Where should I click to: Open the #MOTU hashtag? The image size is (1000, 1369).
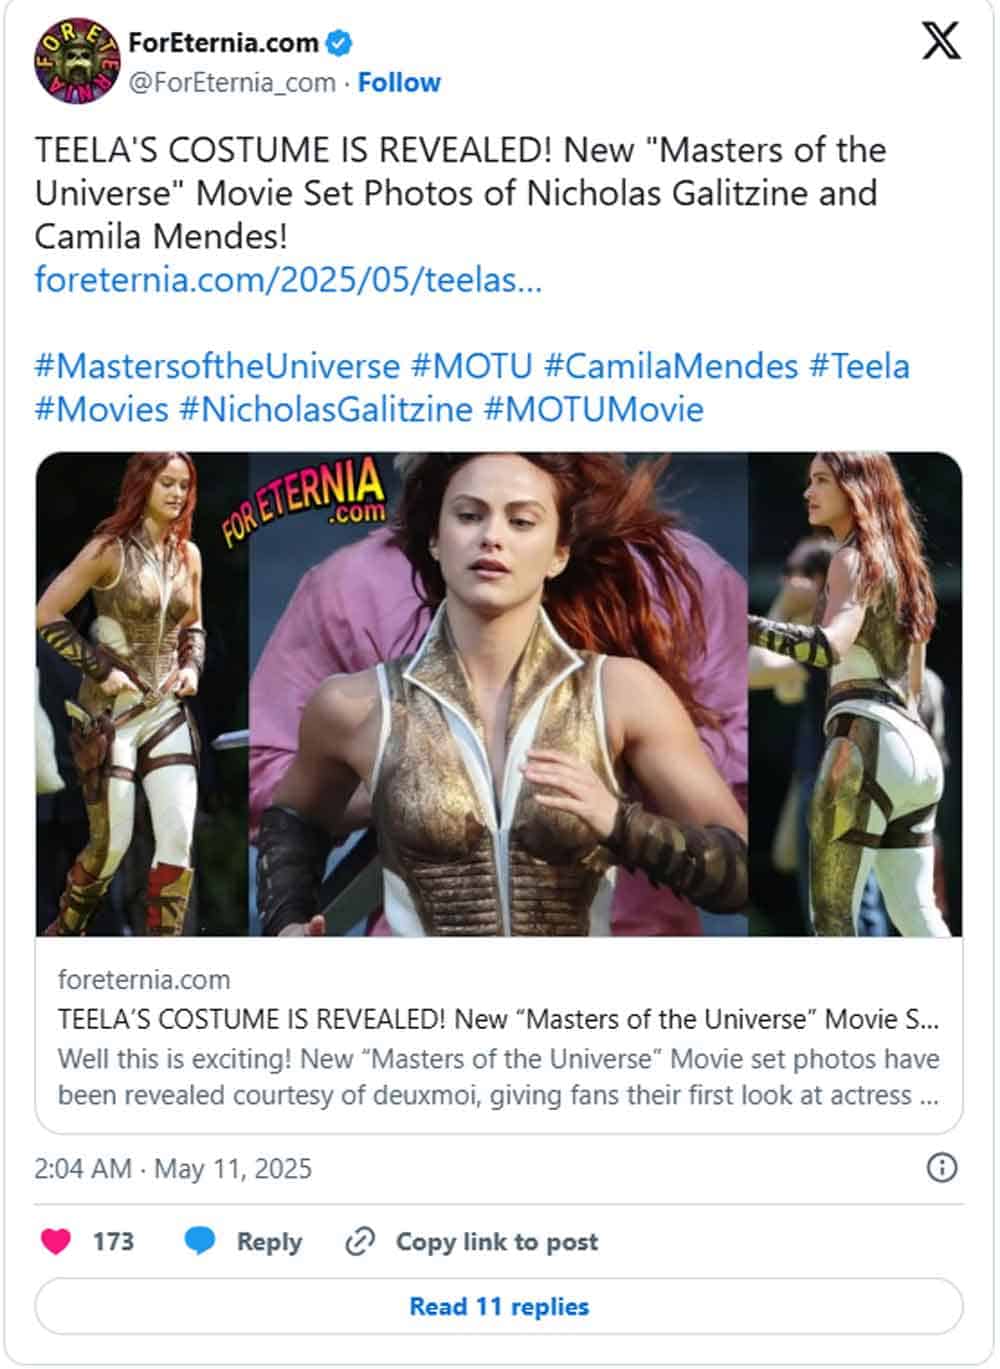(x=472, y=366)
